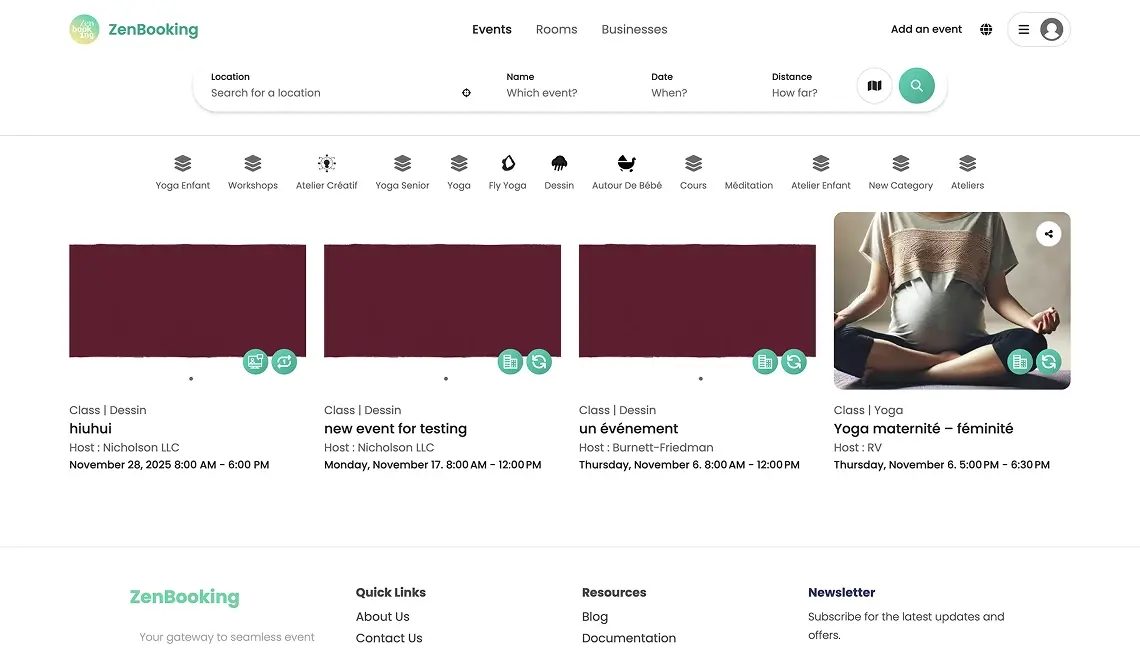1140x648 pixels.
Task: Open the new event for testing image
Action: (442, 301)
